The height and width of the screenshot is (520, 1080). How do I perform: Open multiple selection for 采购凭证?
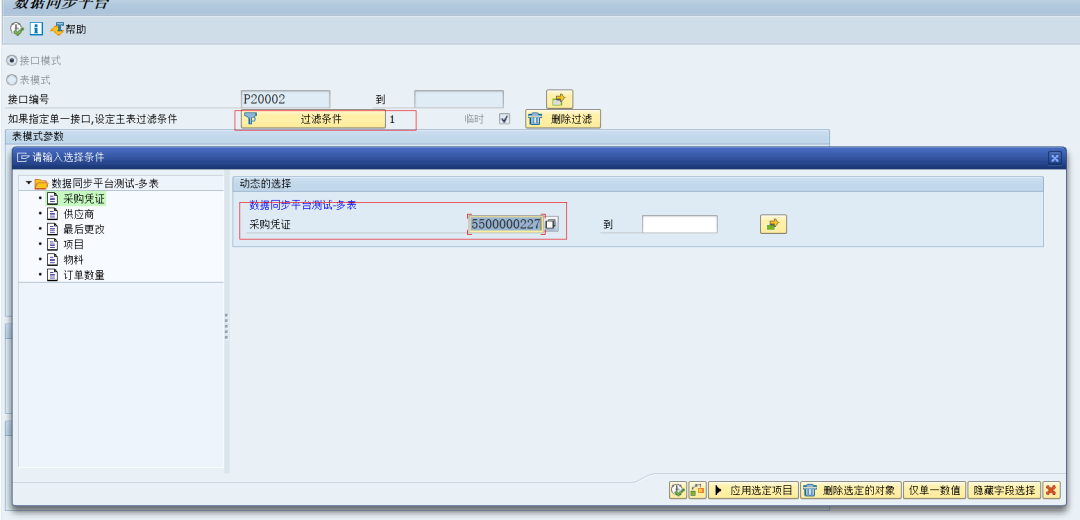pyautogui.click(x=773, y=225)
